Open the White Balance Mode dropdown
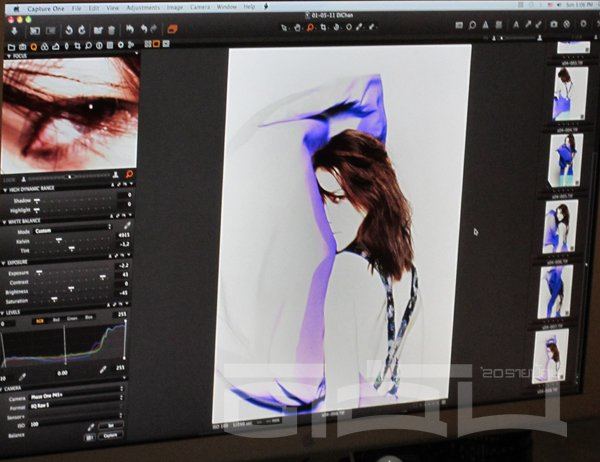 click(73, 229)
